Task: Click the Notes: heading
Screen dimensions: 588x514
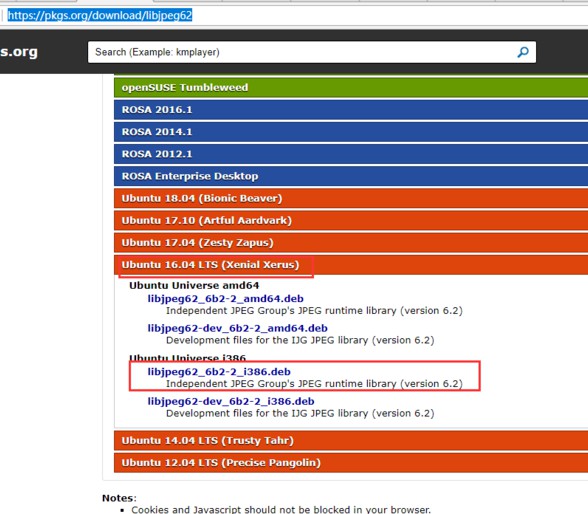Action: tap(119, 498)
